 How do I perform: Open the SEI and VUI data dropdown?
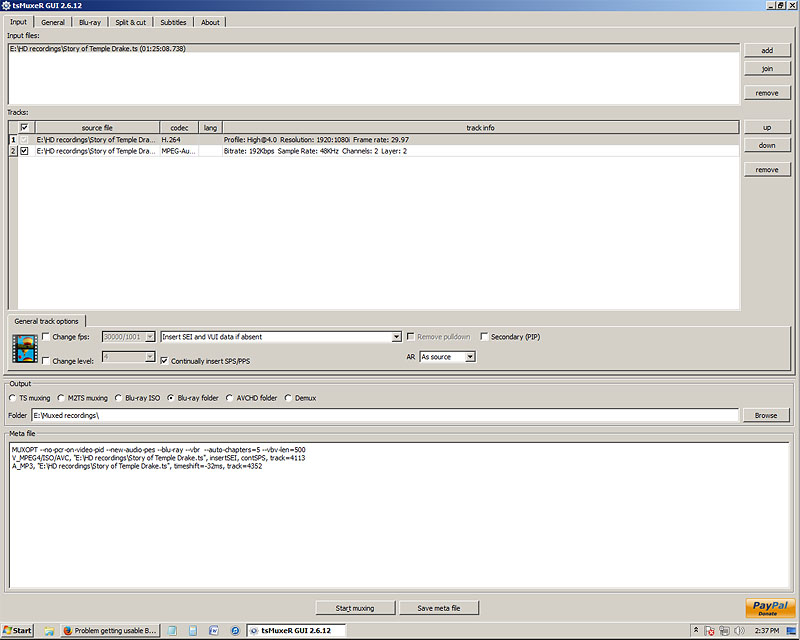(x=396, y=337)
